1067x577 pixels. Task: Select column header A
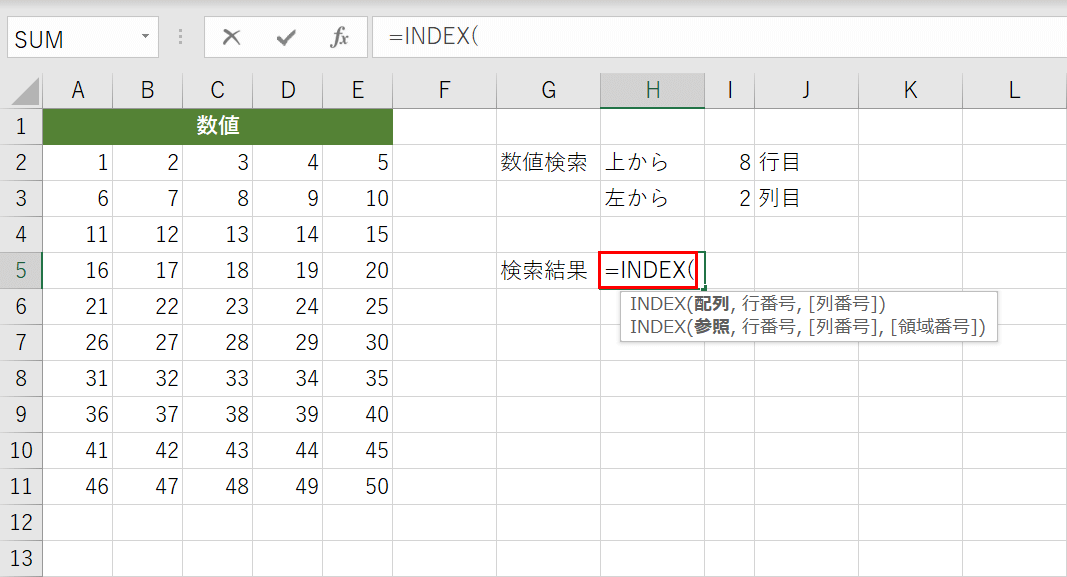click(x=78, y=89)
